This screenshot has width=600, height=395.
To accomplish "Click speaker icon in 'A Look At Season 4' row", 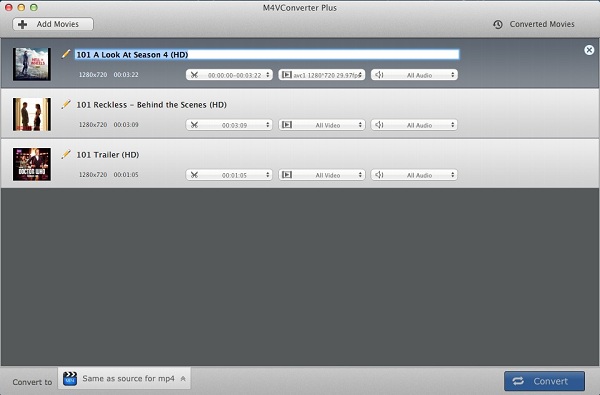I will 379,75.
